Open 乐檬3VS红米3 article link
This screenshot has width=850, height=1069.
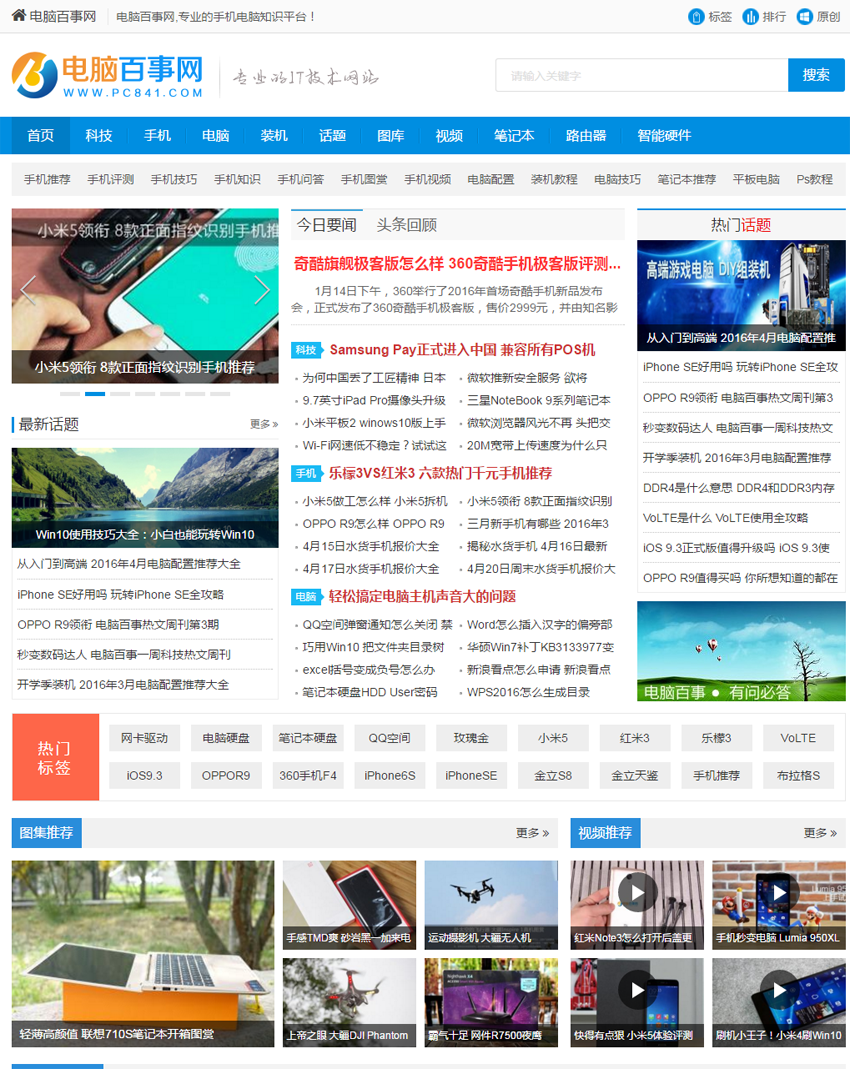point(440,473)
